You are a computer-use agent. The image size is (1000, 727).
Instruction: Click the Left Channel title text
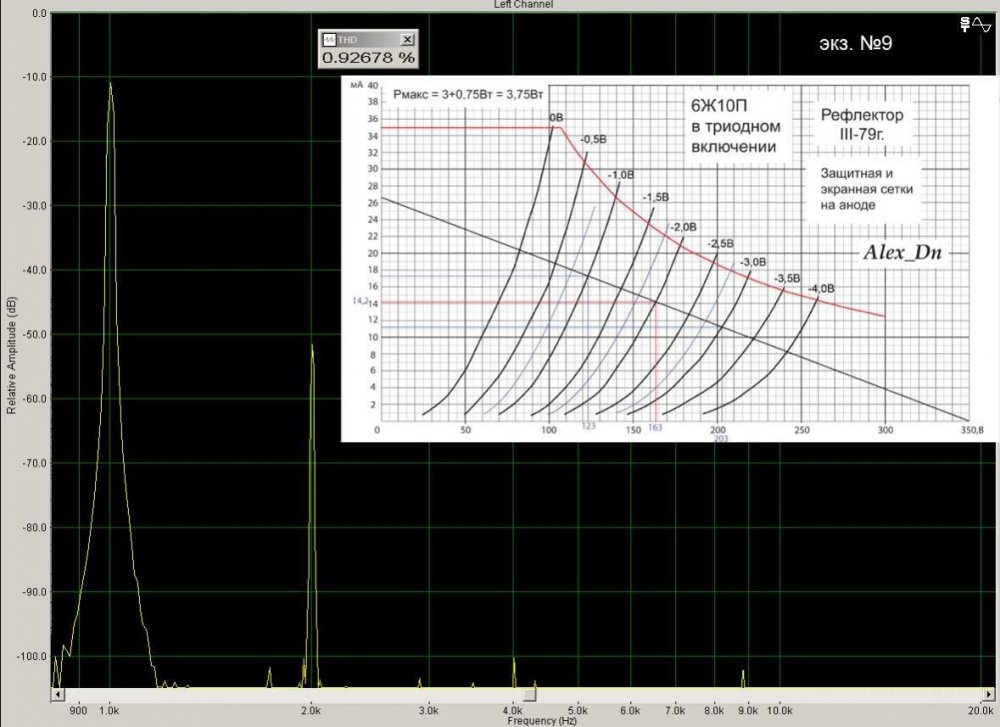523,4
